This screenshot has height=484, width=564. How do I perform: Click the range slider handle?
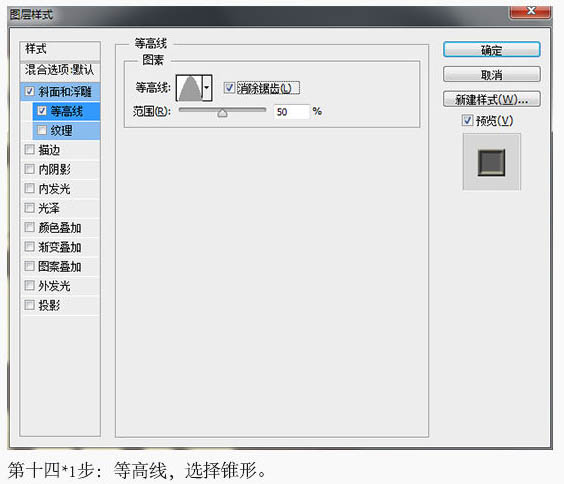coord(222,113)
